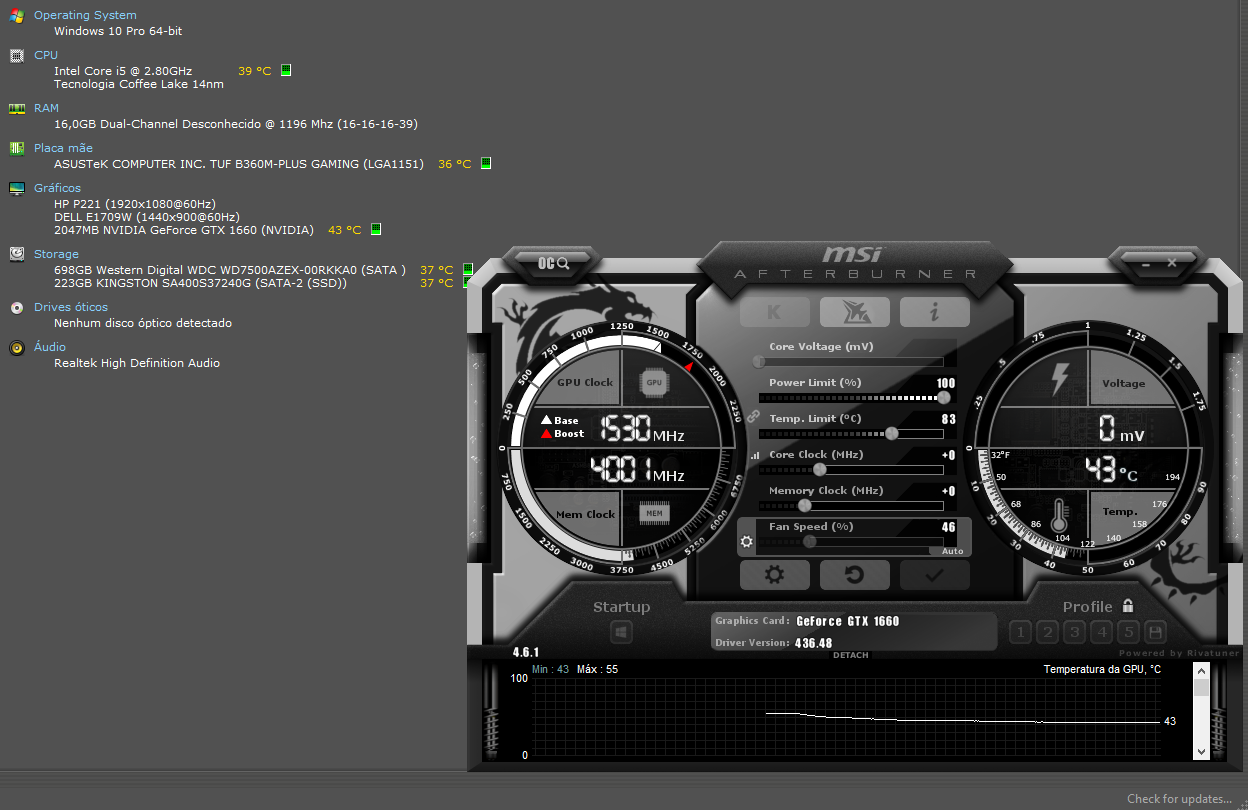Screen dimensions: 1248x810
Task: Click the MSI dragon logo button
Action: [855, 312]
